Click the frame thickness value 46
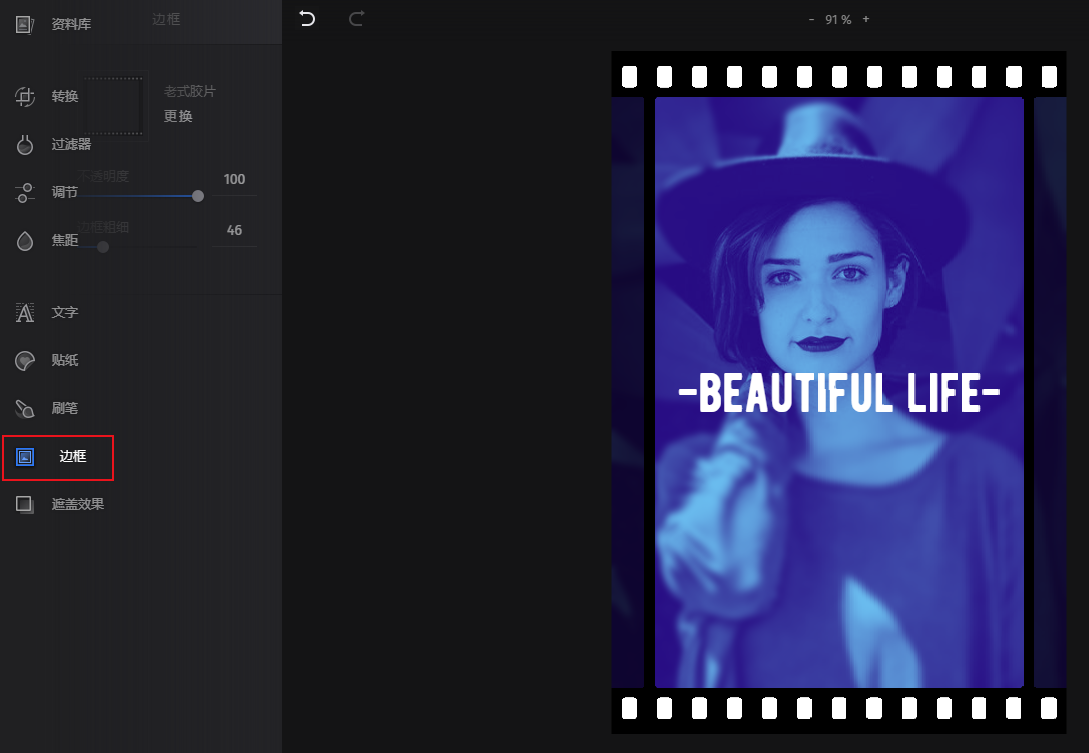The width and height of the screenshot is (1089, 753). tap(234, 230)
